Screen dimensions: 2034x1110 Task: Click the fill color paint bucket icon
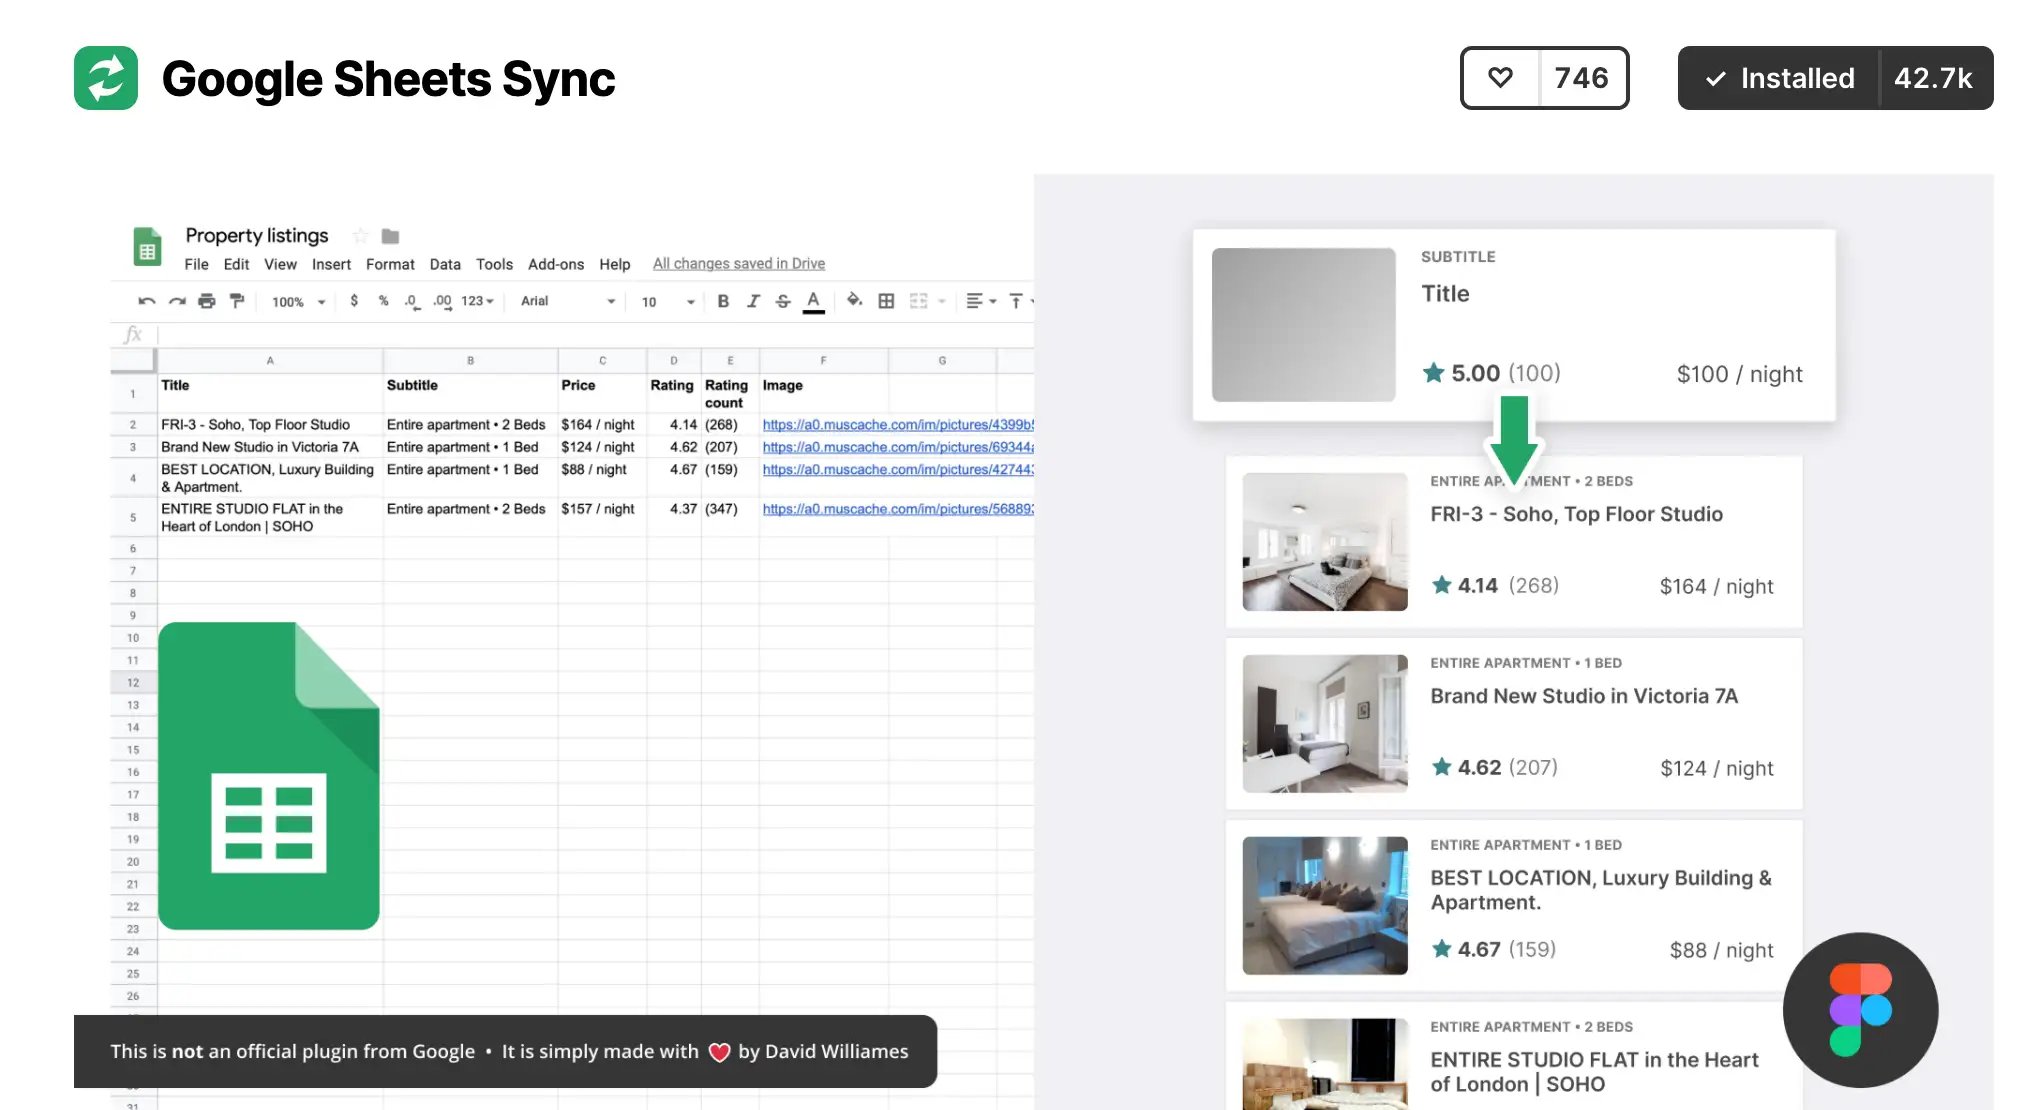coord(854,300)
